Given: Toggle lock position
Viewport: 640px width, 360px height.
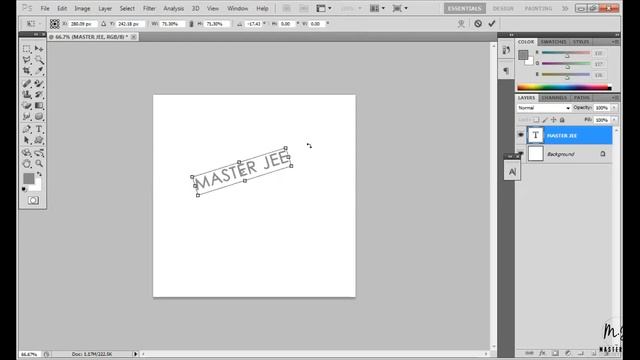Looking at the screenshot, I should [x=553, y=120].
